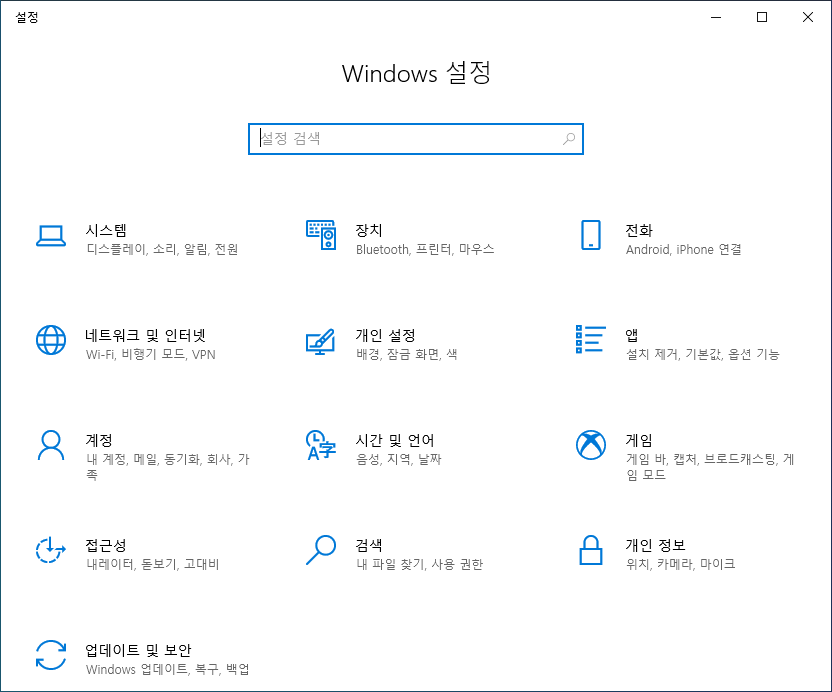Screen dimensions: 832x692
Task: Click description '게임 바, 캡처, 브로드캐스팅, 게임 모드'
Action: (710, 466)
